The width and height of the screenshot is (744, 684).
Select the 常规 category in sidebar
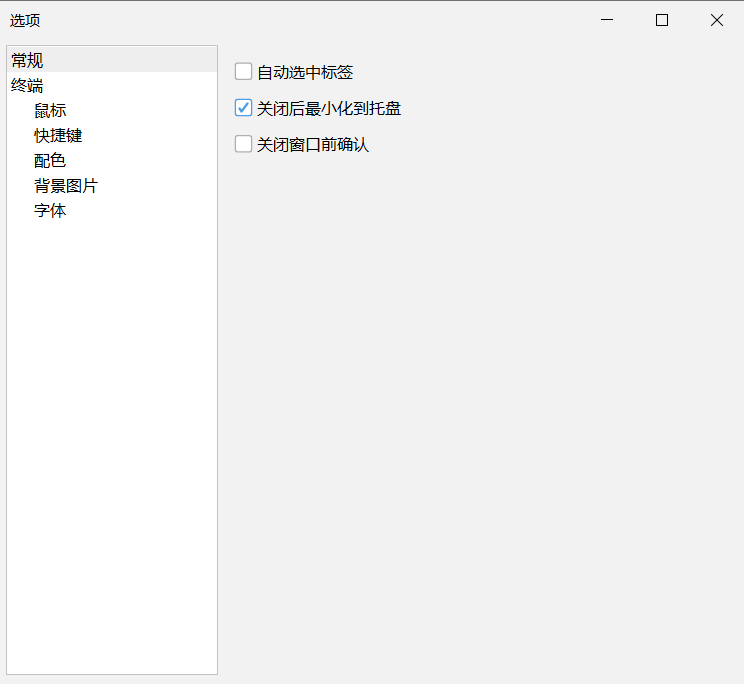pos(28,60)
